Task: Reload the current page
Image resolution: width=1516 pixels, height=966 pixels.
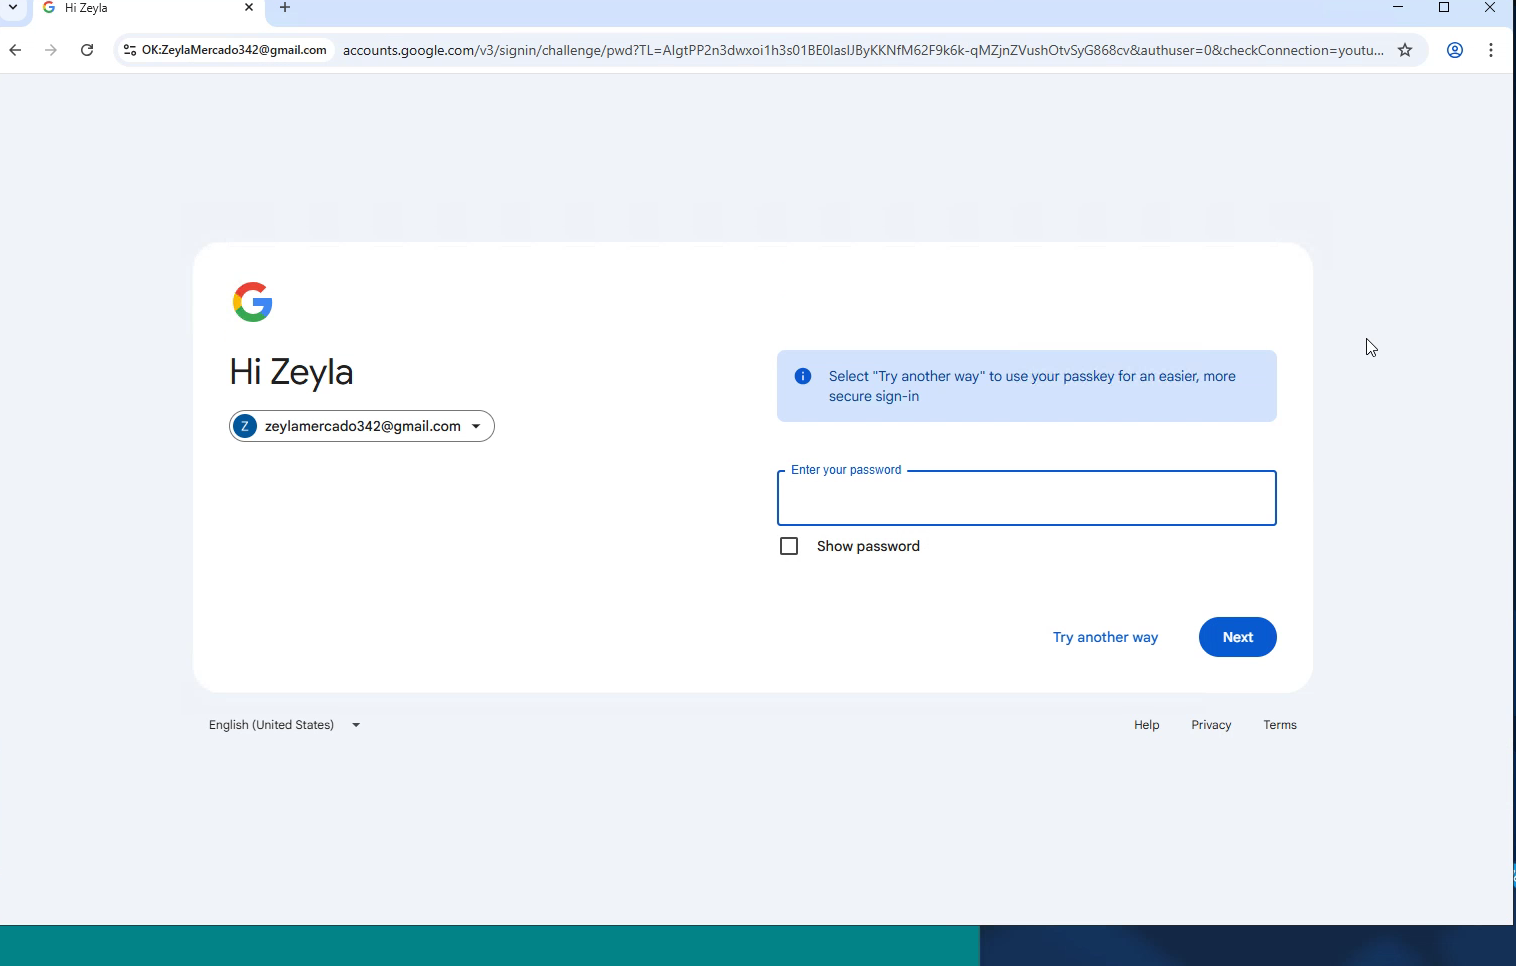Action: pos(87,50)
